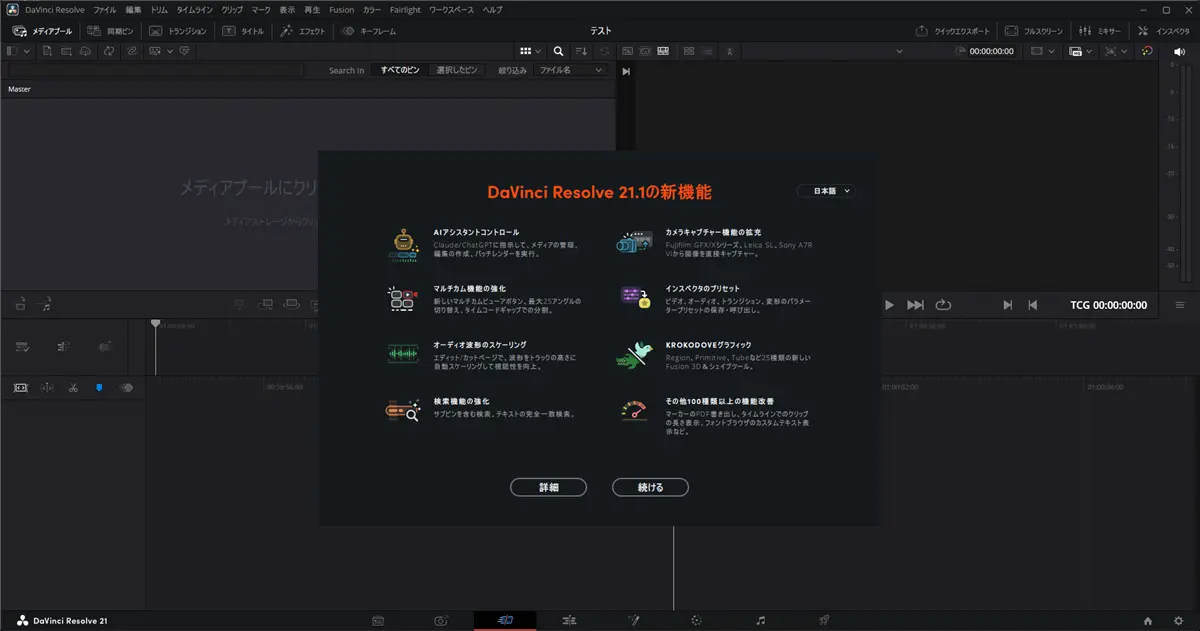1200x631 pixels.
Task: Click the speech-bubble icon in media pool toolbar
Action: [184, 51]
